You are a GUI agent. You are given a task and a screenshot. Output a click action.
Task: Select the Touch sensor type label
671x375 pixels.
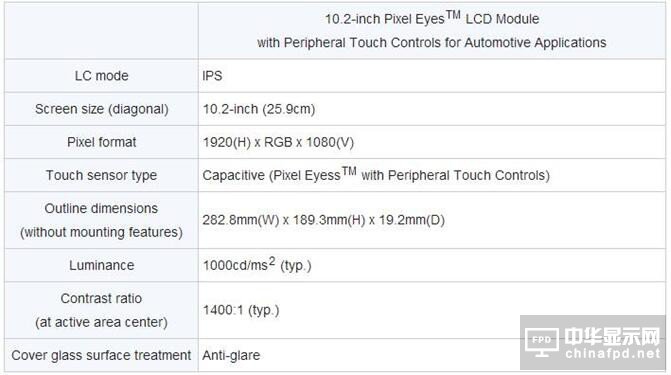[101, 175]
